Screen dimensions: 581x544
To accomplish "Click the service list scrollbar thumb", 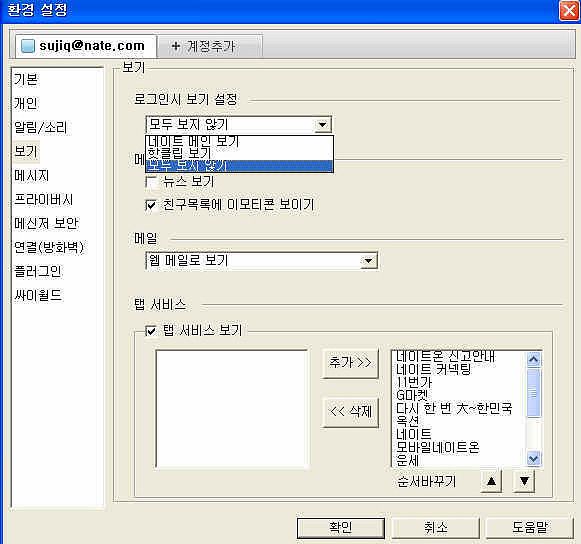I will pos(534,392).
